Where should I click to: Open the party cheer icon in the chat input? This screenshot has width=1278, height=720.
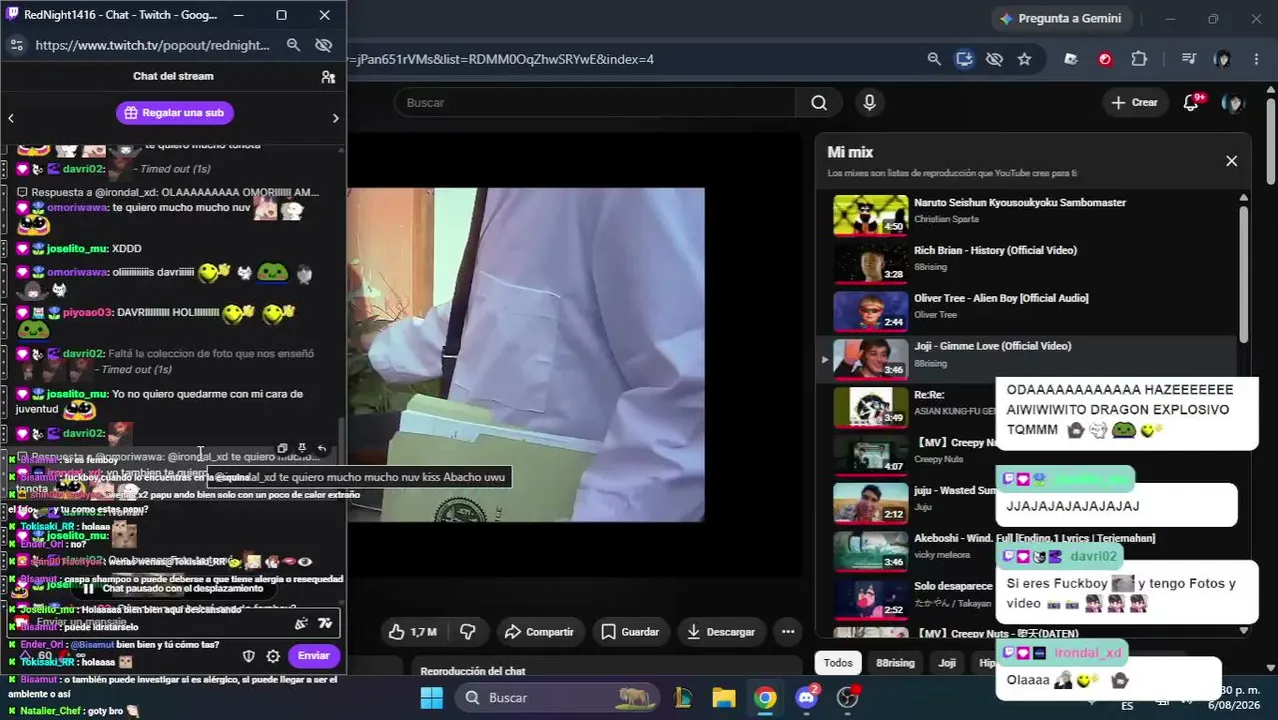(x=301, y=623)
